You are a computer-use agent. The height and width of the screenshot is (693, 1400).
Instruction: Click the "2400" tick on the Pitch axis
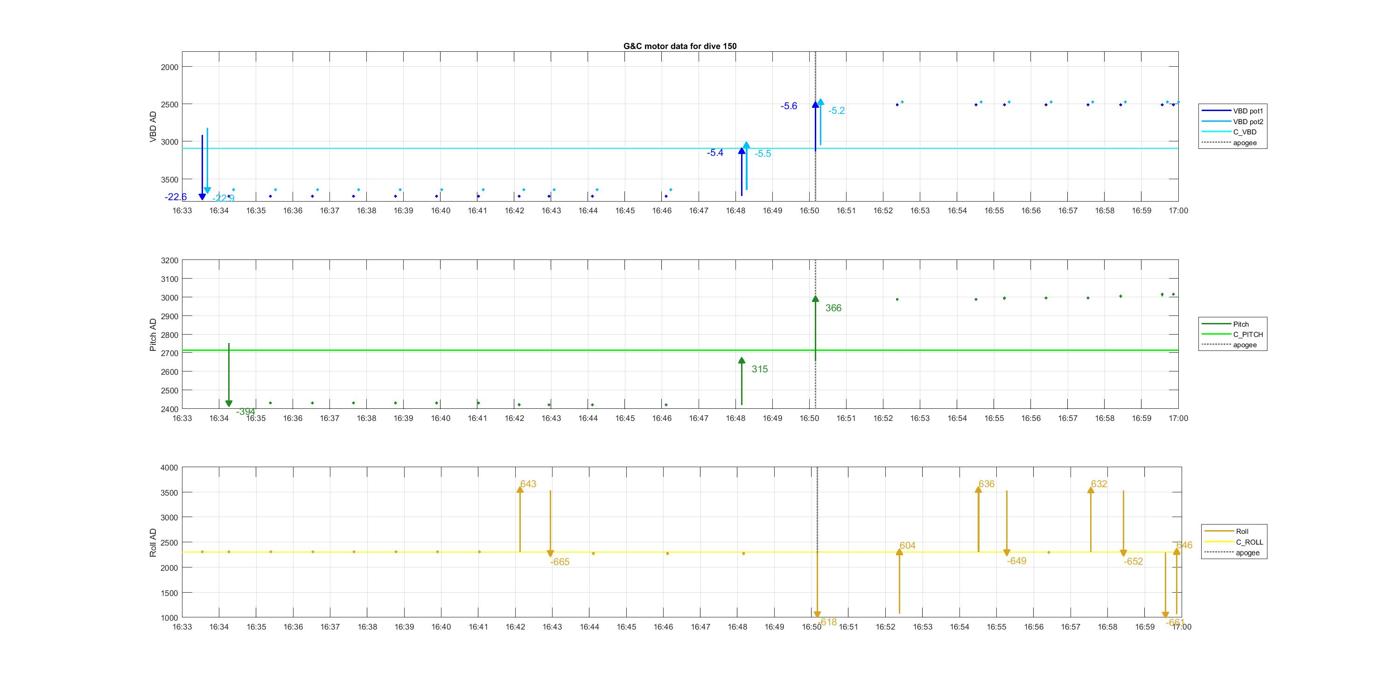click(x=169, y=409)
